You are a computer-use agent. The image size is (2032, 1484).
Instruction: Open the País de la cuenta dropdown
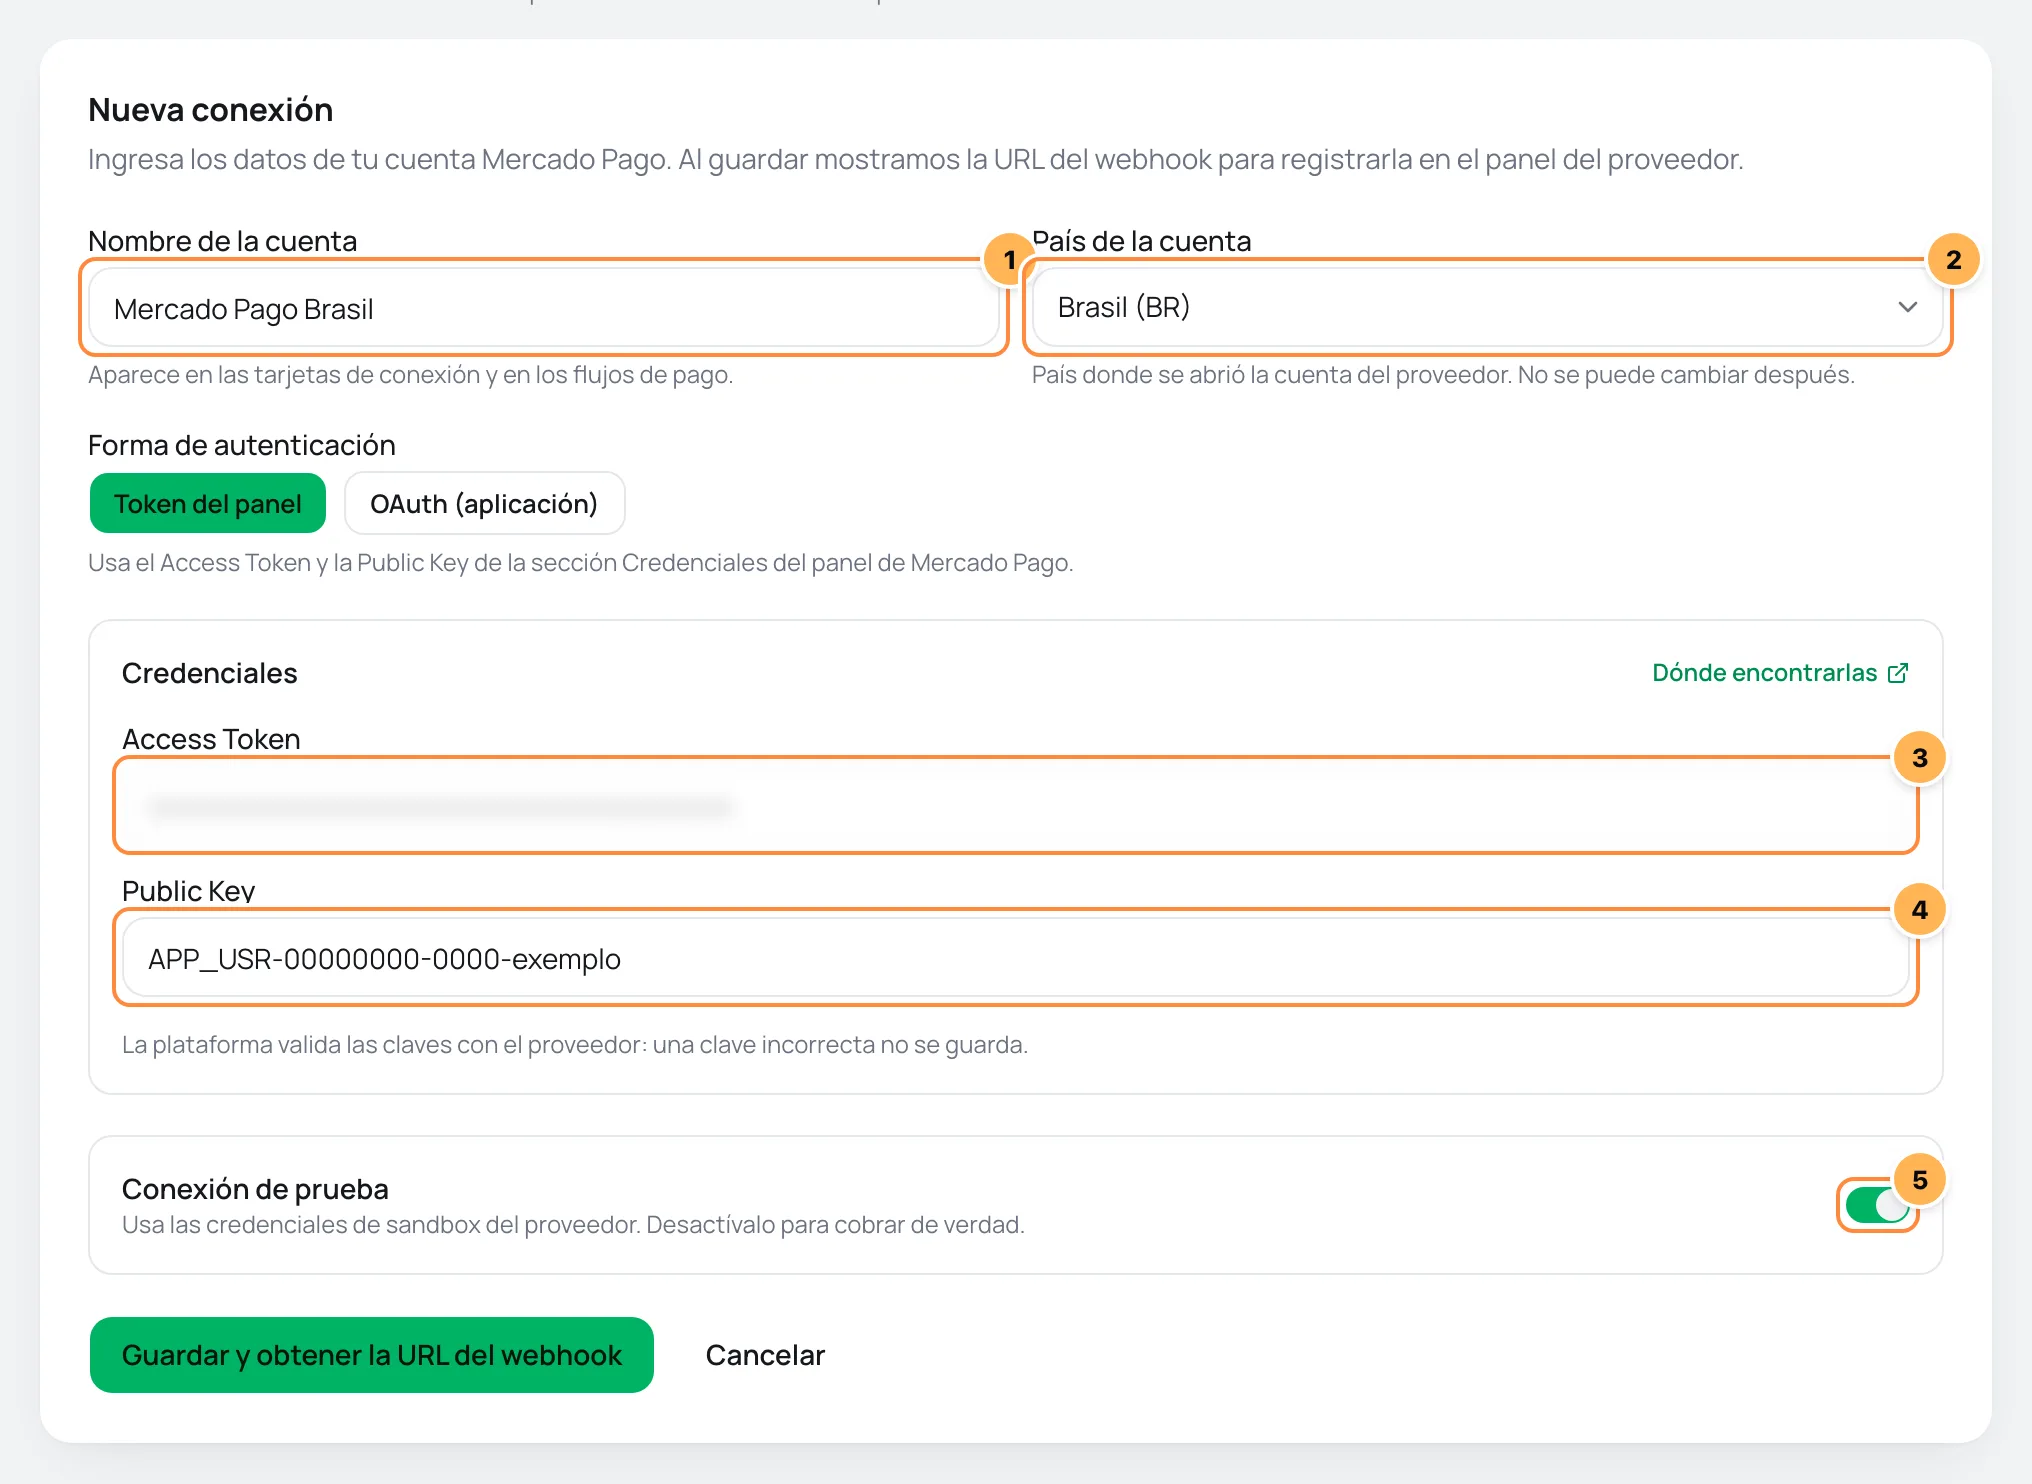pyautogui.click(x=1487, y=308)
